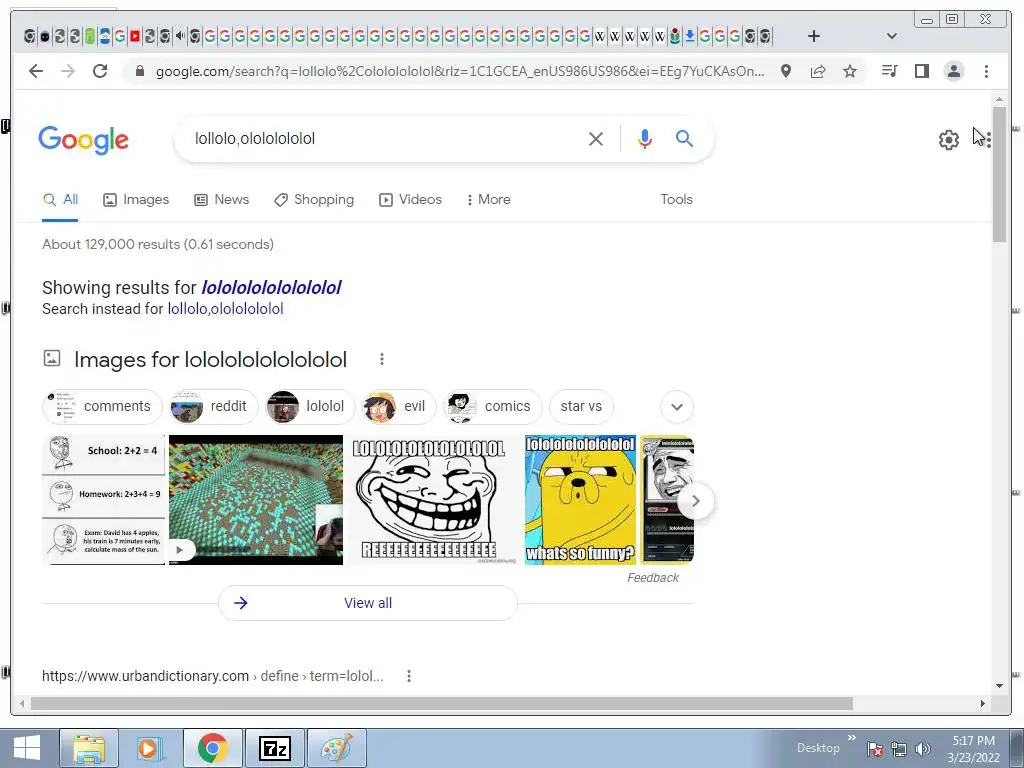Open the volume speaker tray icon
Image resolution: width=1024 pixels, height=768 pixels.
[922, 749]
